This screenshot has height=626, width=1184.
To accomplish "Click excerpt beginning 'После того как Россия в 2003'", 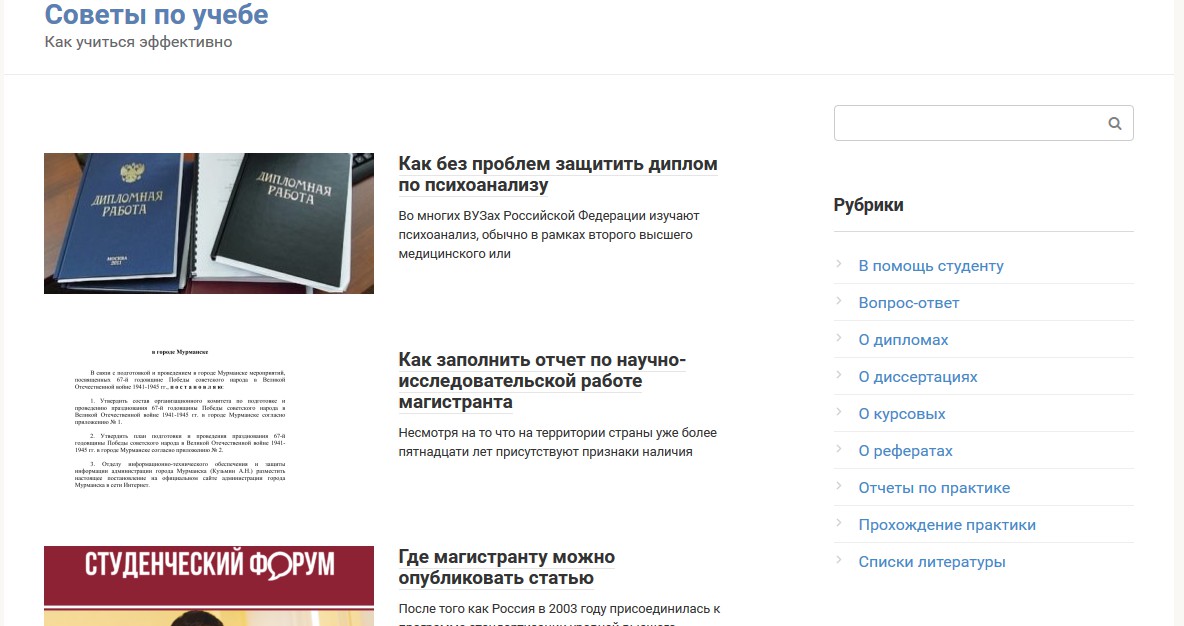I will pyautogui.click(x=559, y=613).
